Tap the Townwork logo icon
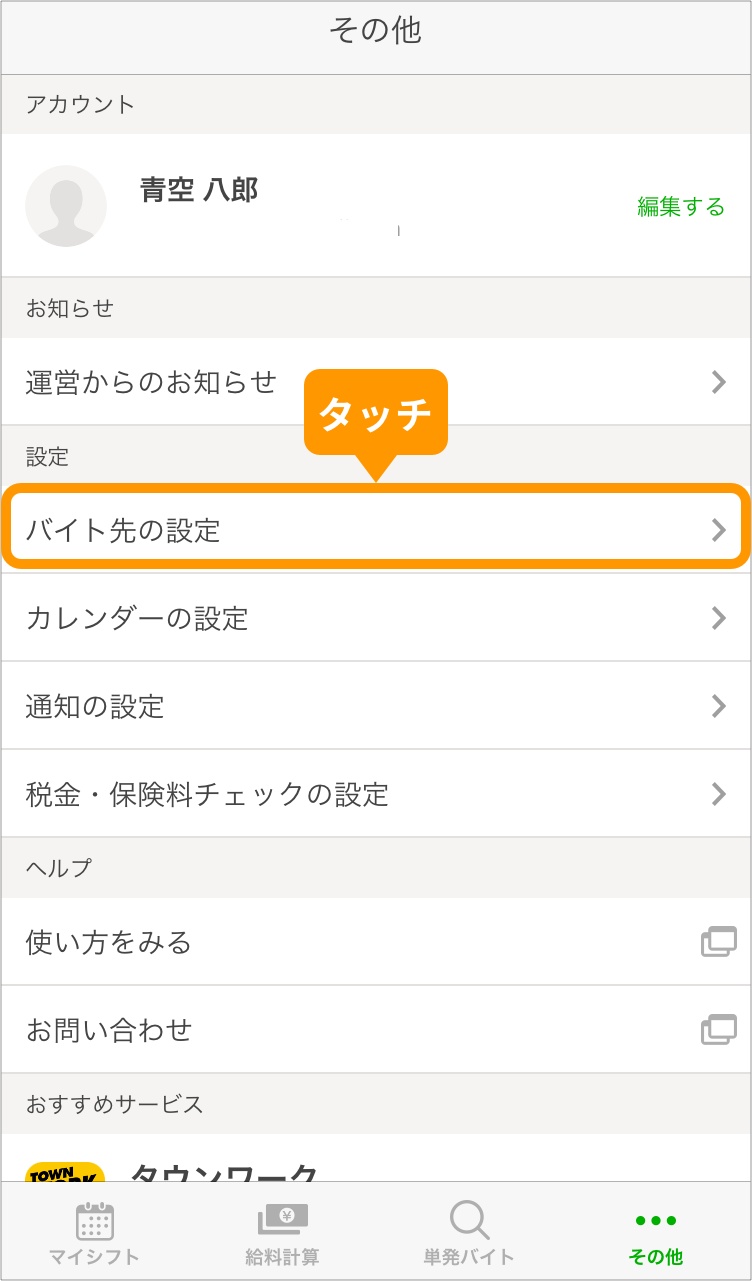 coord(65,1172)
